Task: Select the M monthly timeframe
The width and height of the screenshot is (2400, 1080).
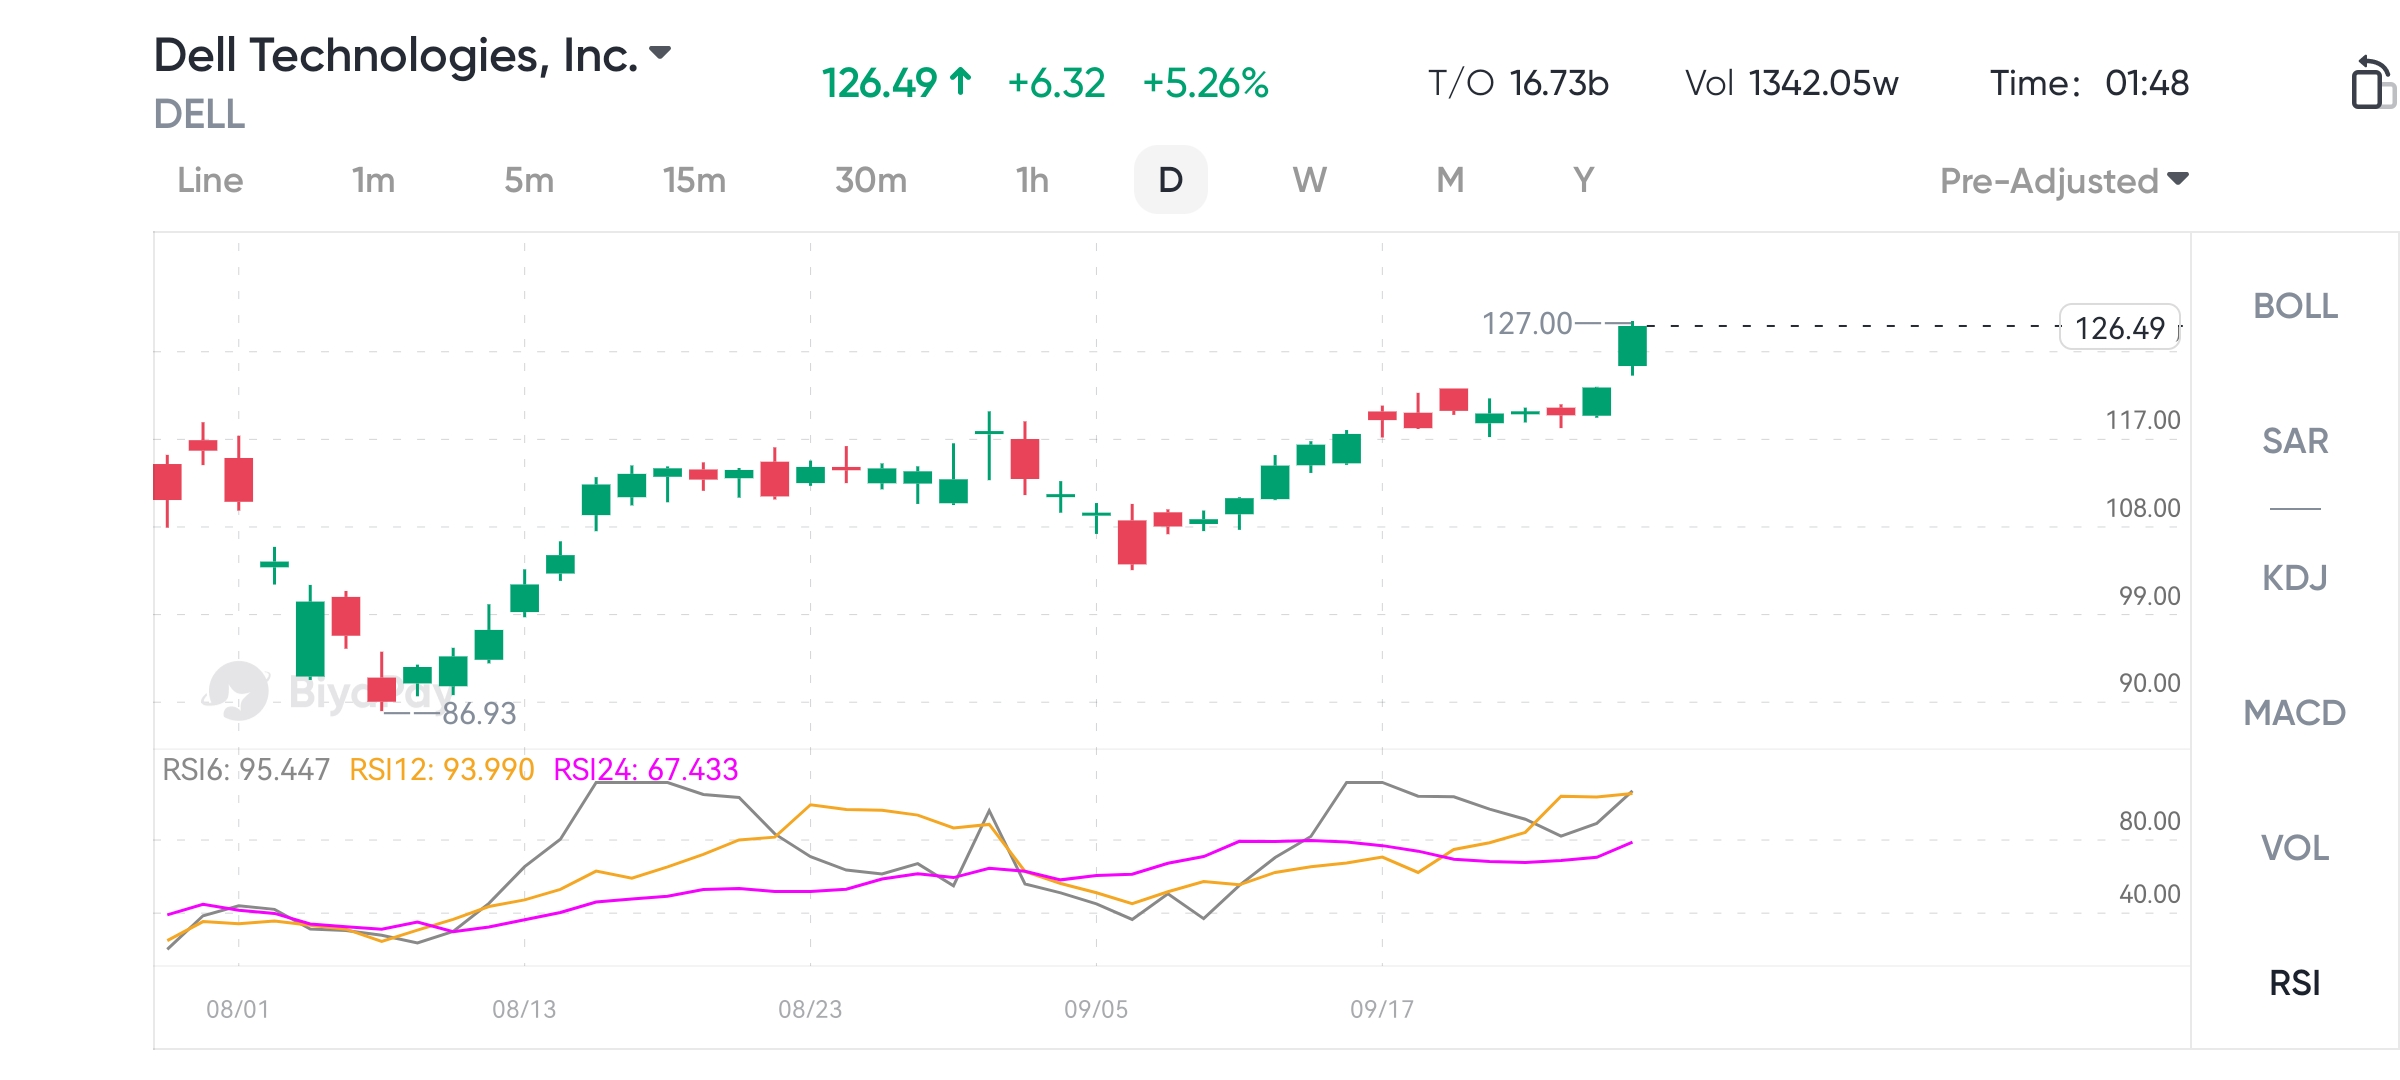Action: click(1450, 180)
